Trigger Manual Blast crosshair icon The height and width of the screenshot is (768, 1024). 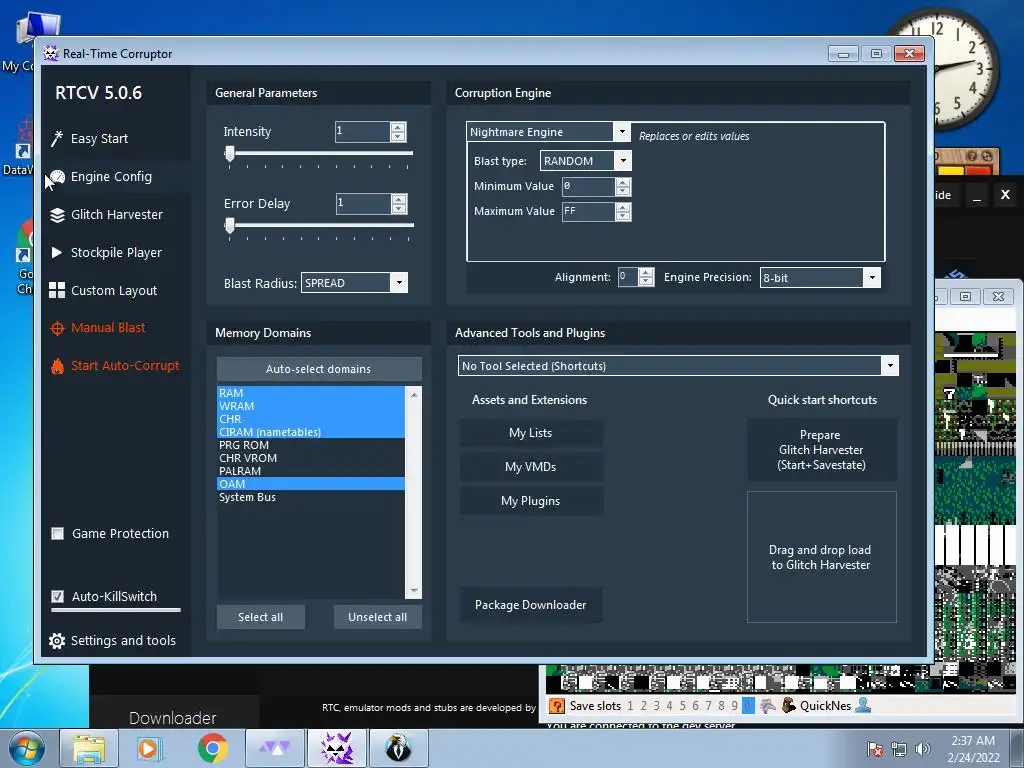click(x=57, y=328)
